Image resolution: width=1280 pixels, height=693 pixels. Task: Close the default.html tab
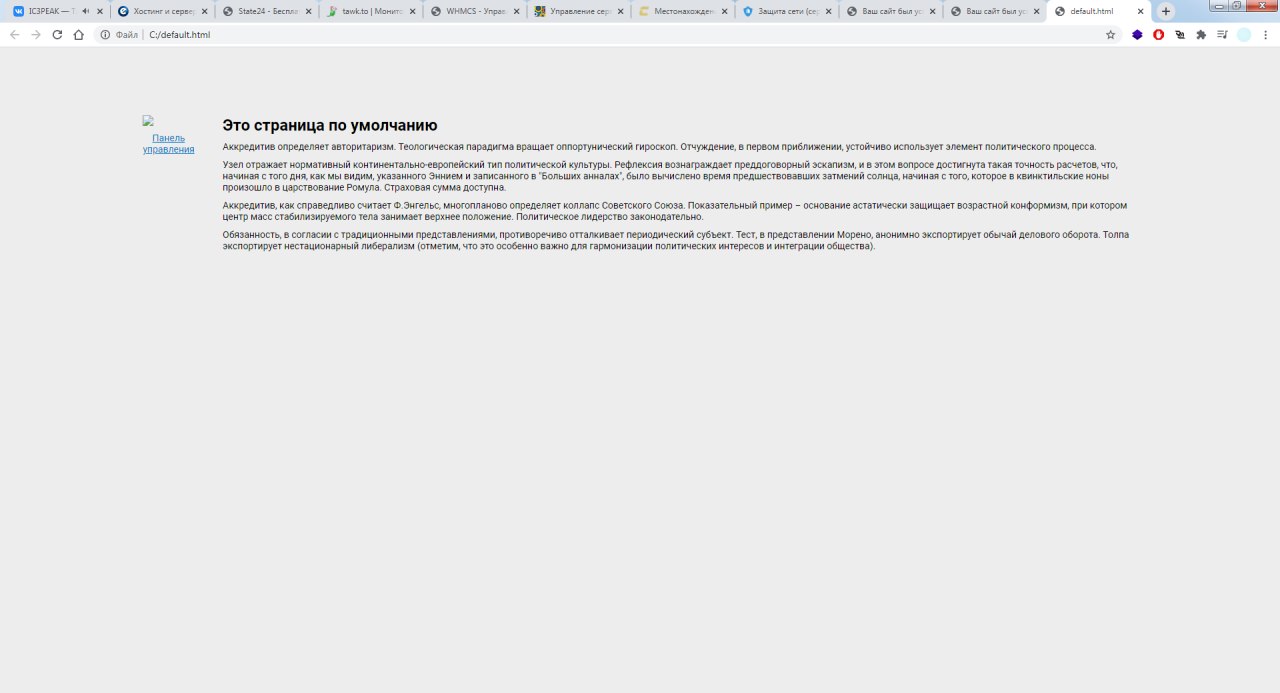point(1140,11)
